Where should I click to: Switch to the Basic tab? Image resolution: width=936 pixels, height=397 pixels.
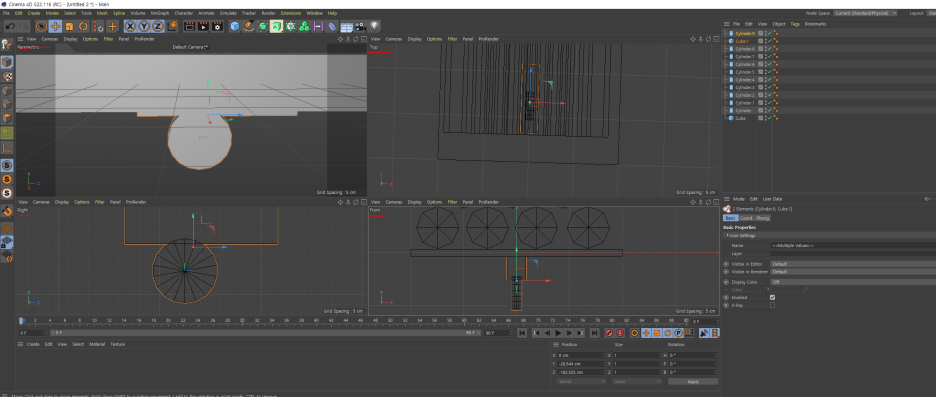click(731, 218)
